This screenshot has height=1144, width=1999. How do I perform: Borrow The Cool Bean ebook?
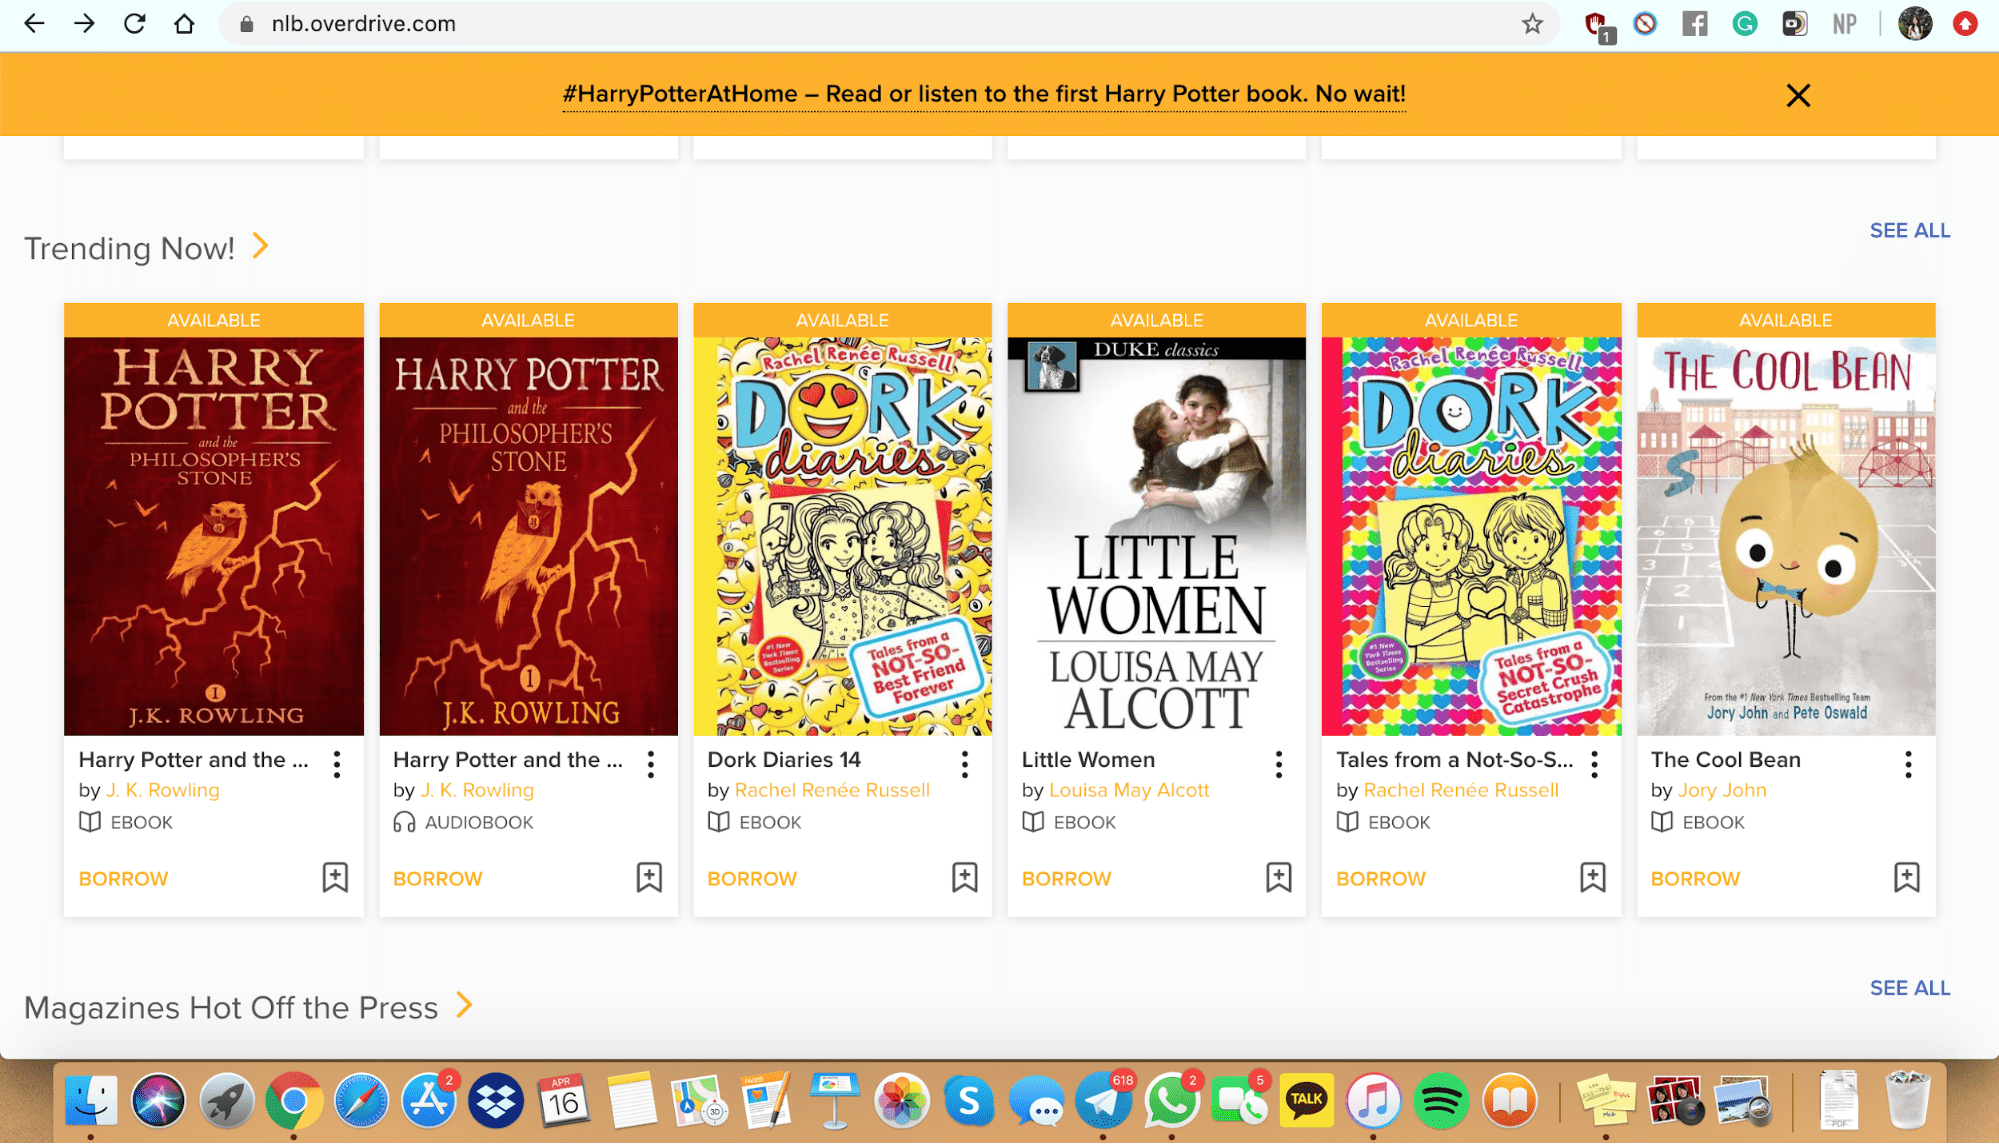tap(1695, 878)
